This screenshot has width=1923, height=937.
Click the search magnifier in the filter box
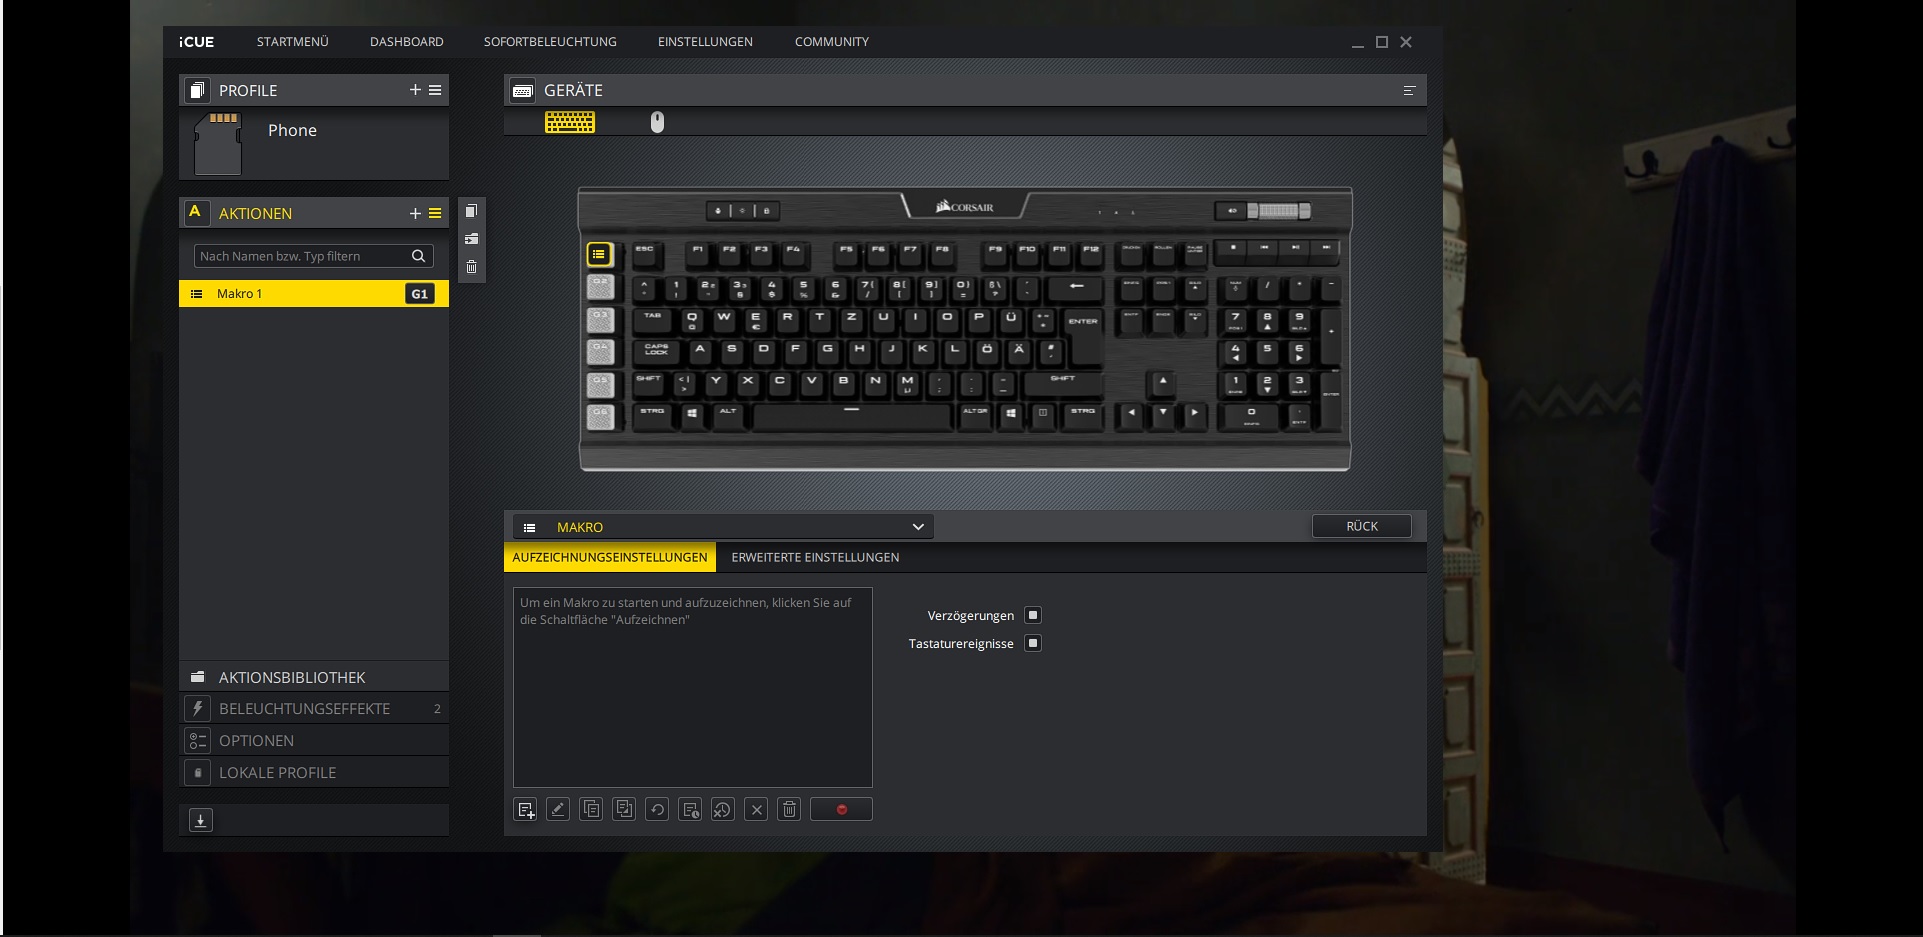point(419,256)
